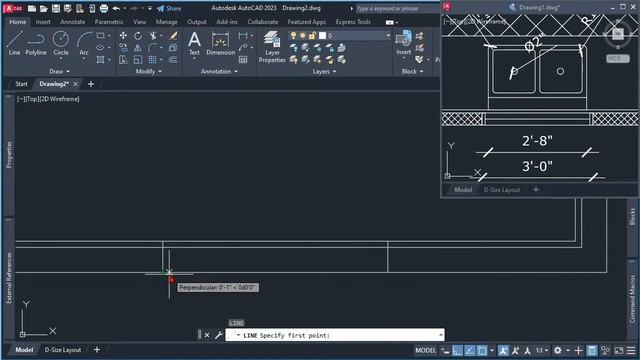Click the Customize wrench icon at command line
Screen dimensions: 640x360
point(218,335)
